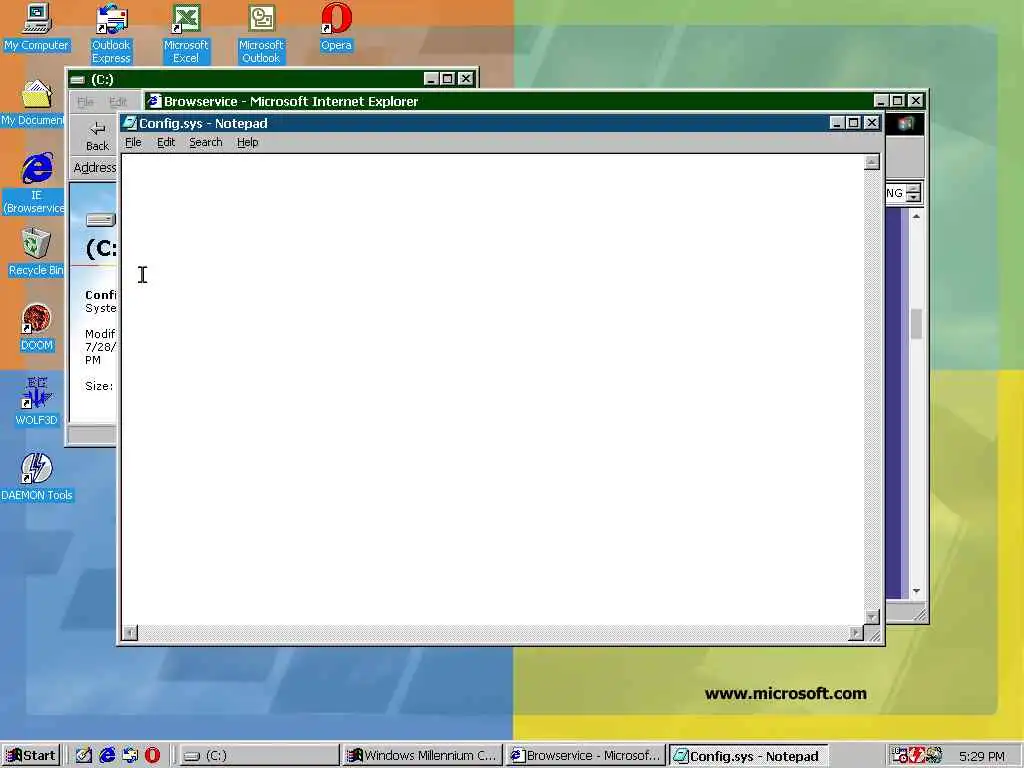Click the Config.sys - Notepad taskbar button

[749, 756]
